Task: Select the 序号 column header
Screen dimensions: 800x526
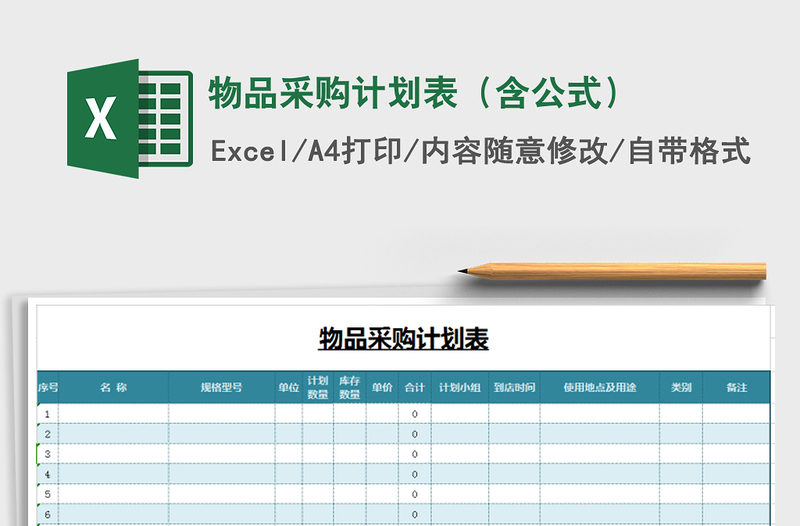Action: coord(48,387)
